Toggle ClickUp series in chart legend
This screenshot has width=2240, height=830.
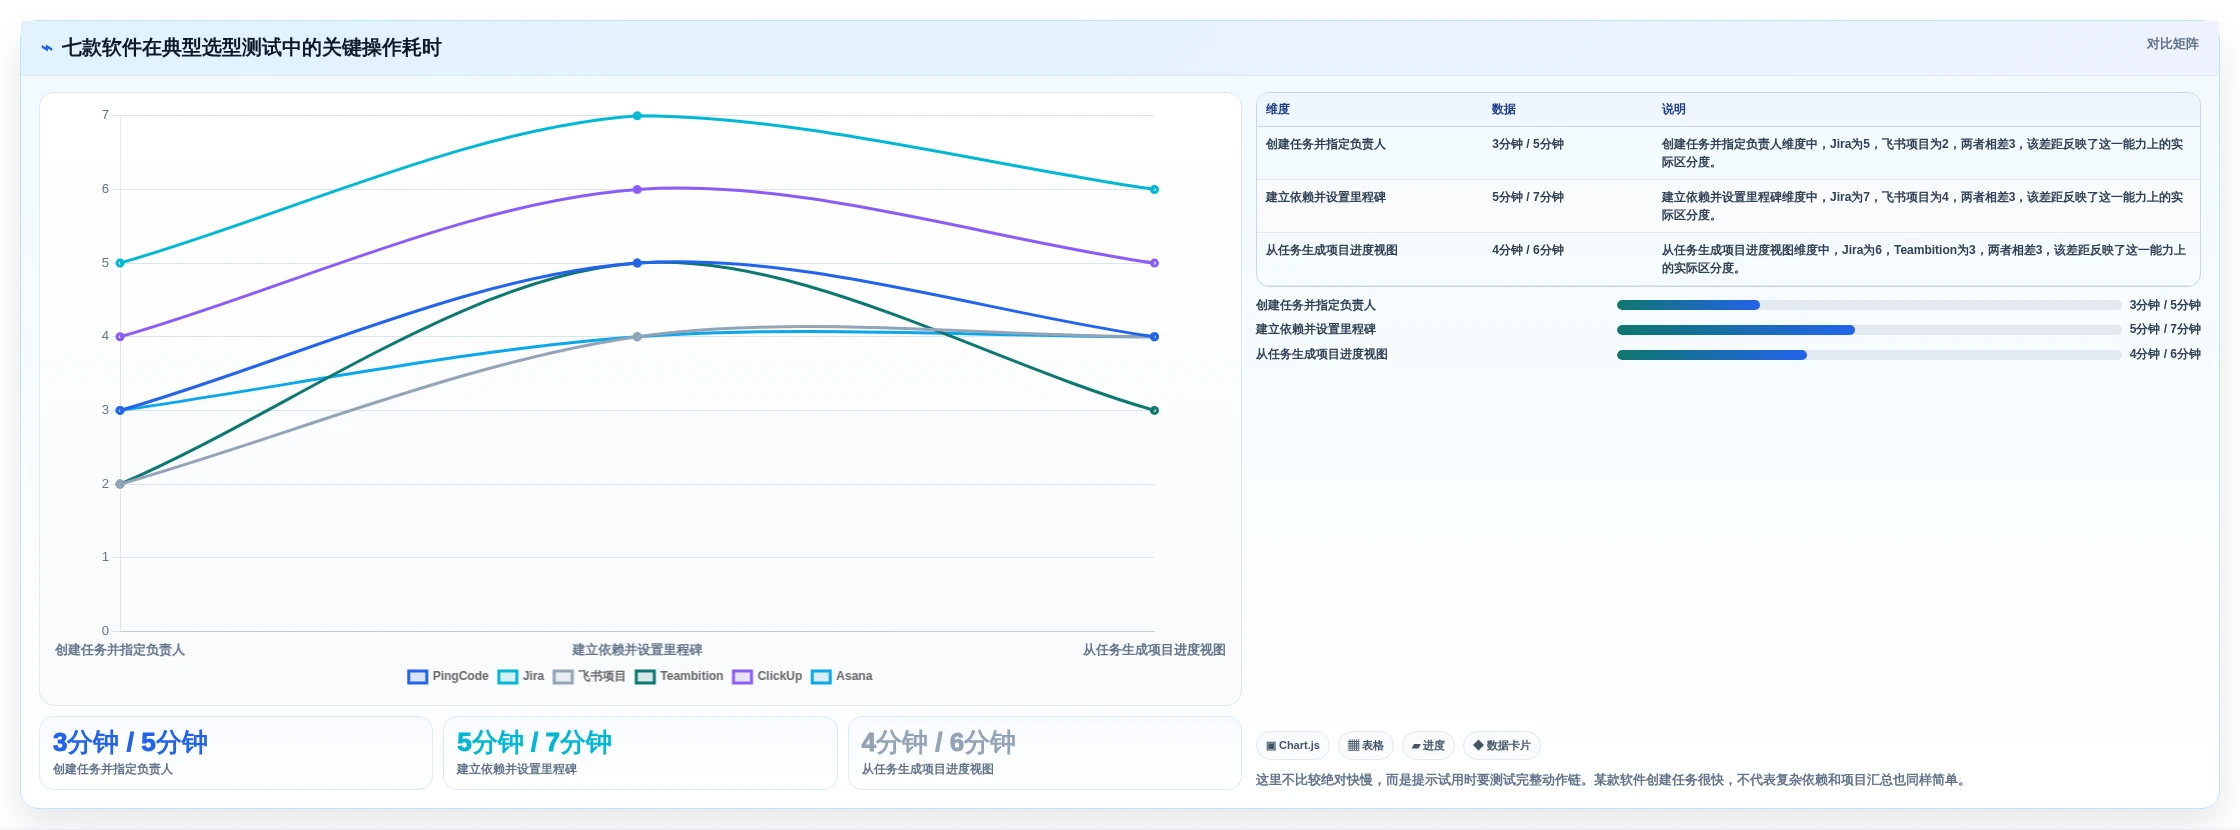[767, 677]
